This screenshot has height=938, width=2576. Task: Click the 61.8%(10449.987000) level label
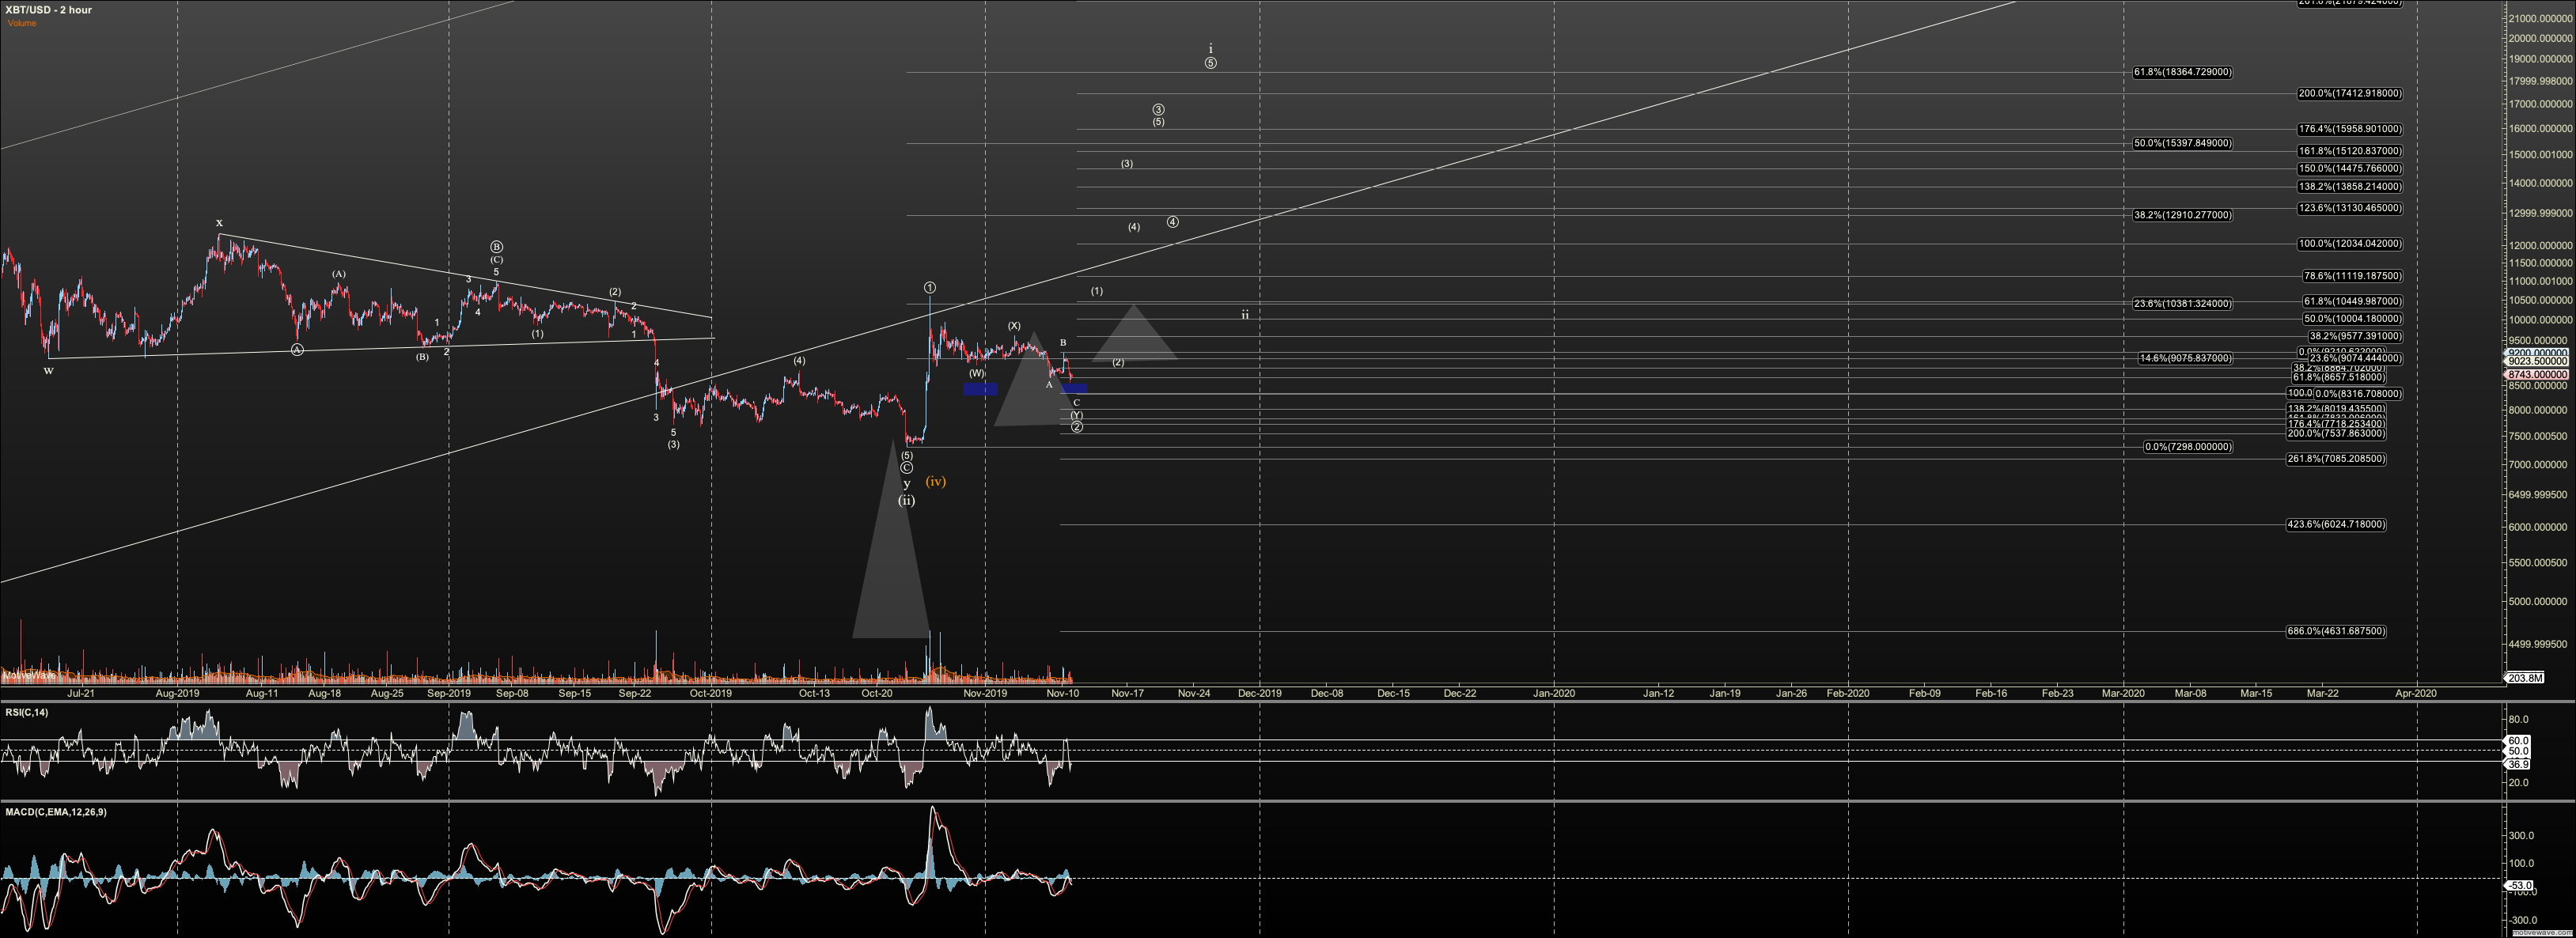[x=2352, y=301]
